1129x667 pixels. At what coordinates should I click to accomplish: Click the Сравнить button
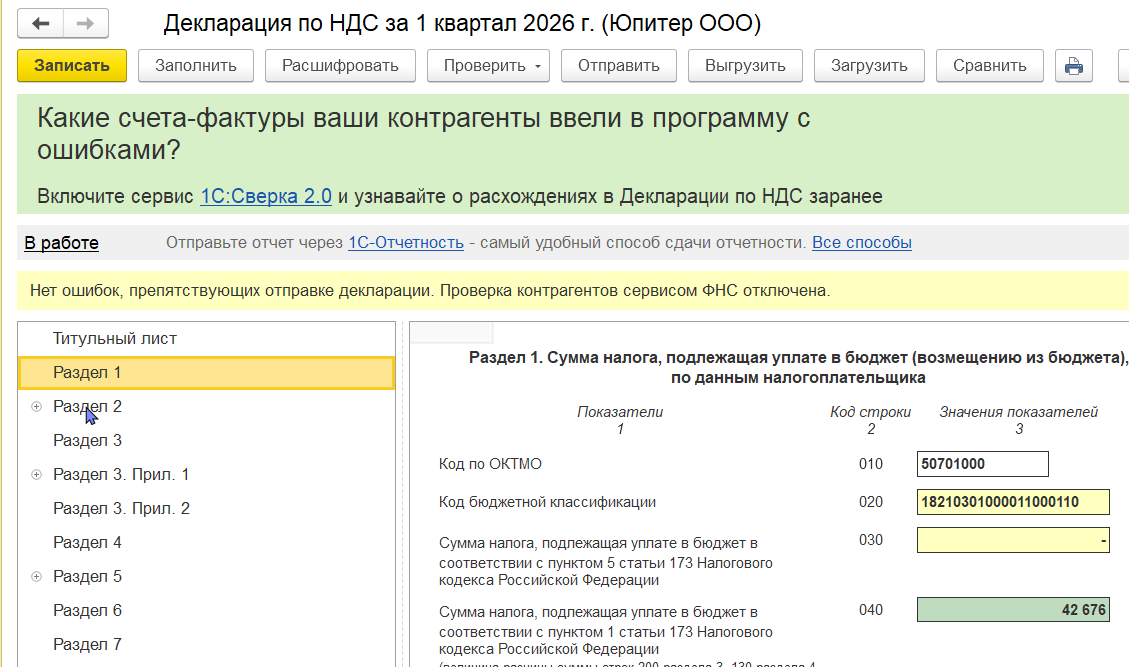point(989,66)
